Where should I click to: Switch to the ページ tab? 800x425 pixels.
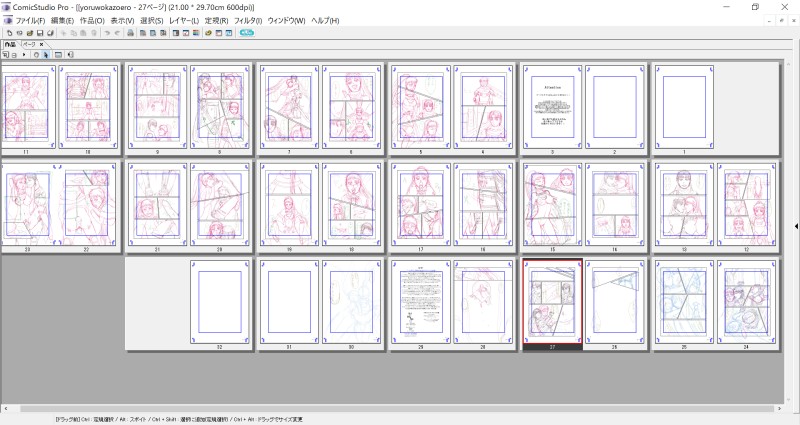pyautogui.click(x=29, y=44)
